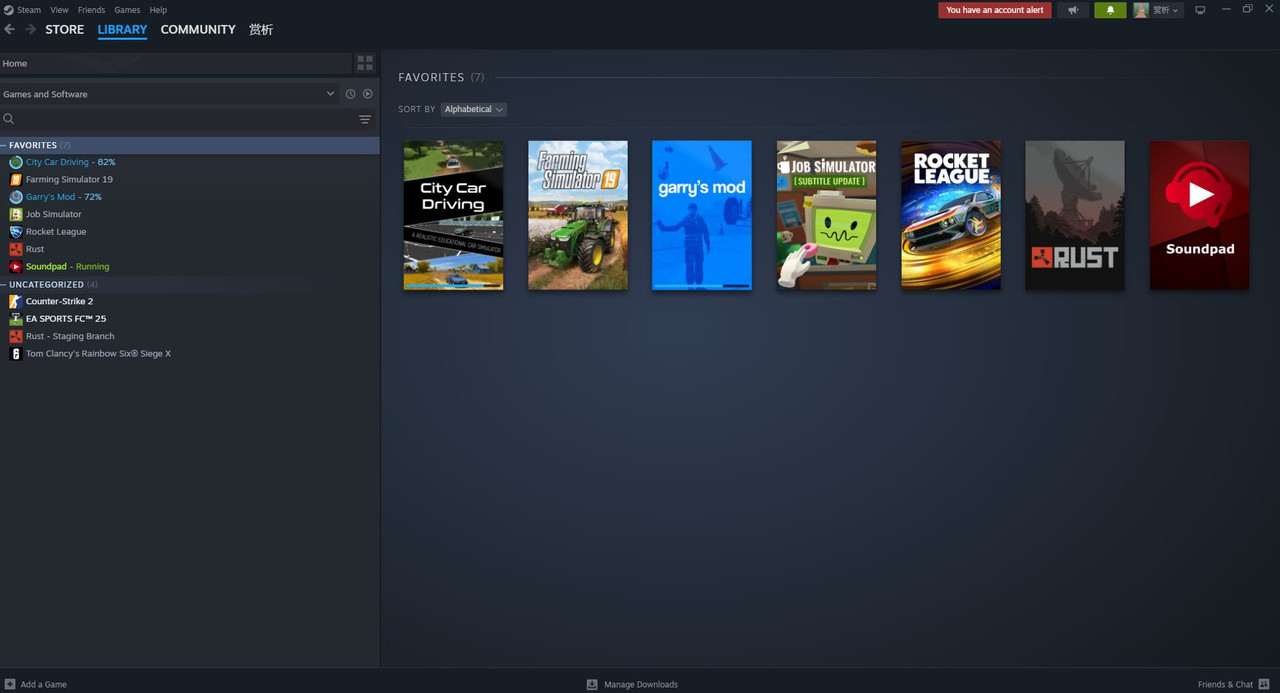Switch to the COMMUNITY tab
Image resolution: width=1280 pixels, height=693 pixels.
[198, 29]
